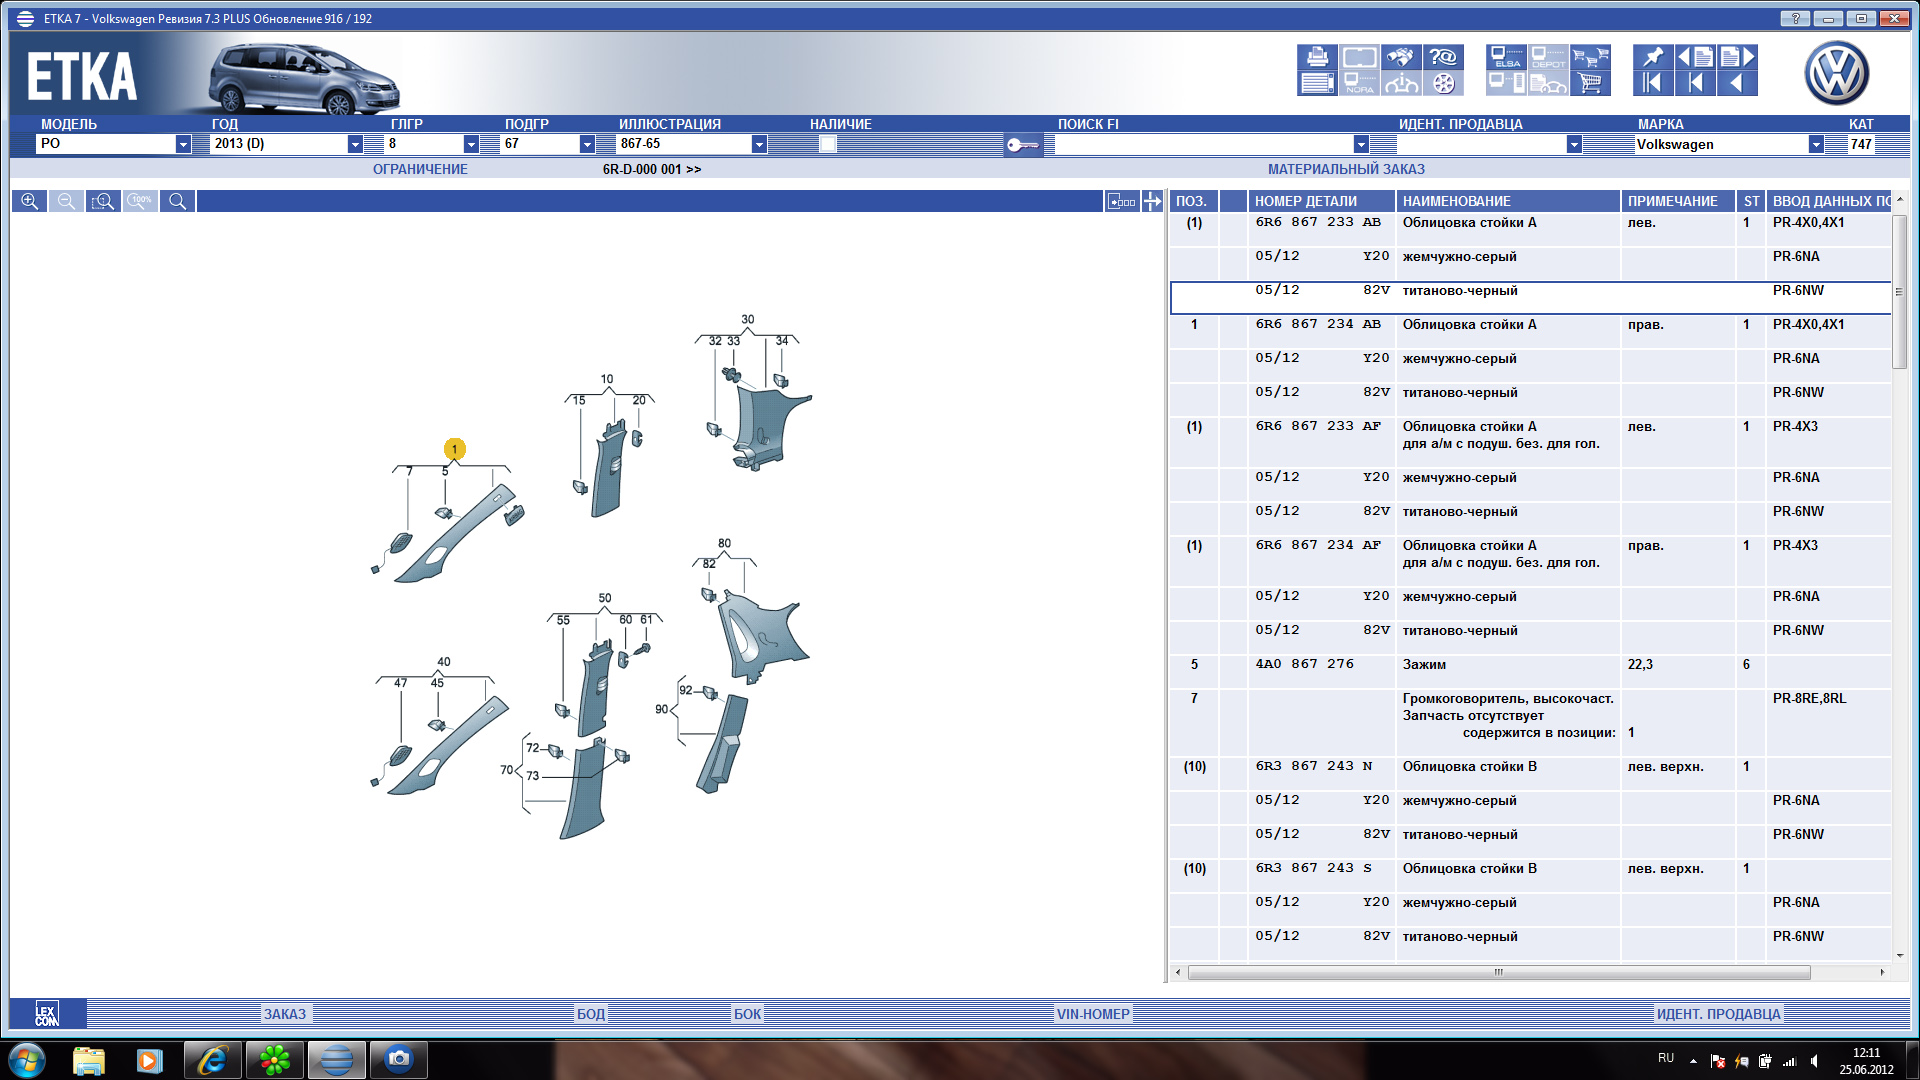Switch to the VIN-НОМЕР tab
The image size is (1920, 1080).
tap(1093, 1014)
